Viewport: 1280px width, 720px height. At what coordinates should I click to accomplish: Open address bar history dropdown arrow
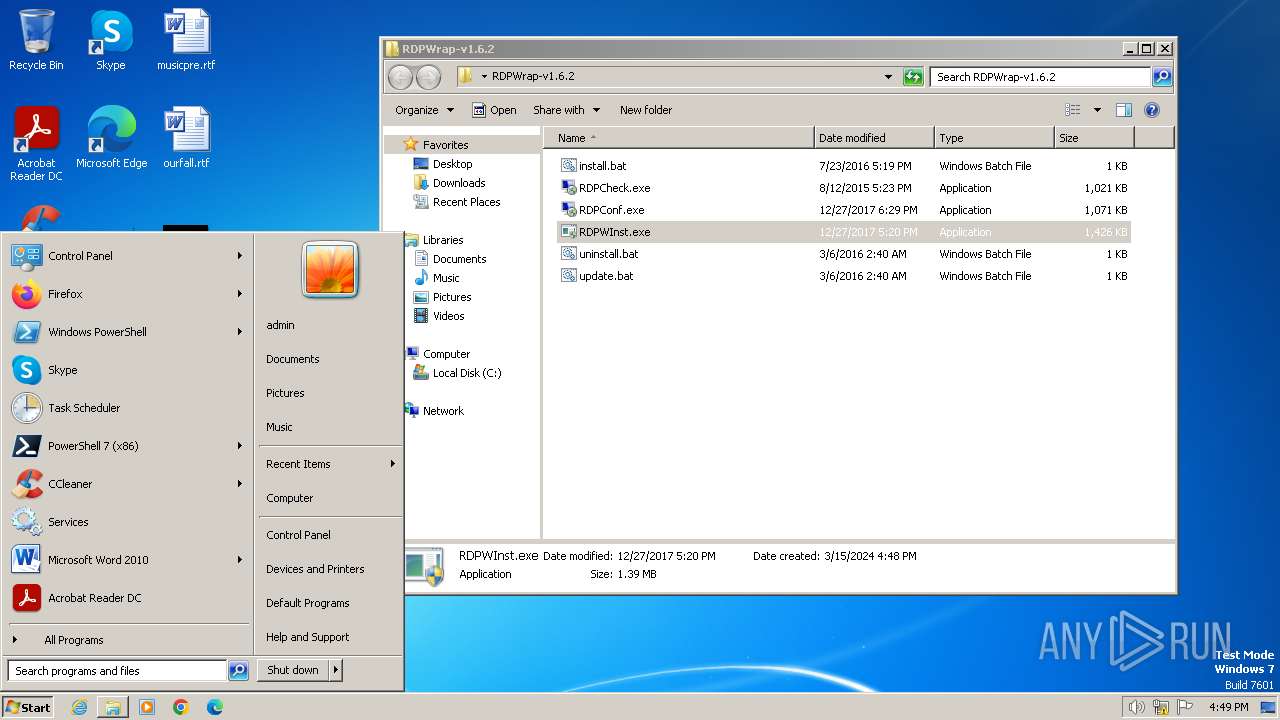[x=888, y=77]
